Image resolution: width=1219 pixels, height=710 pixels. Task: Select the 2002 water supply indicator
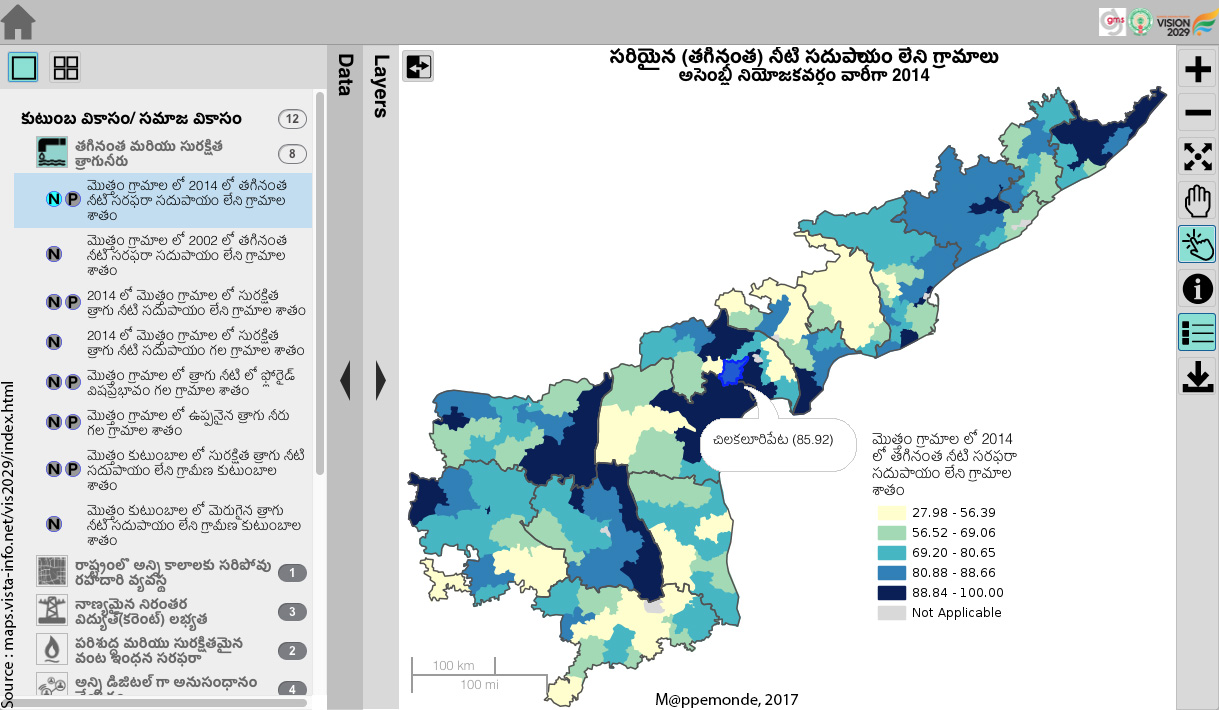[186, 255]
